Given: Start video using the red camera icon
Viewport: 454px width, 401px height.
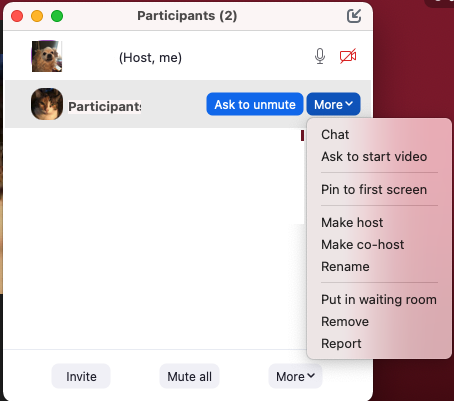Looking at the screenshot, I should (348, 56).
